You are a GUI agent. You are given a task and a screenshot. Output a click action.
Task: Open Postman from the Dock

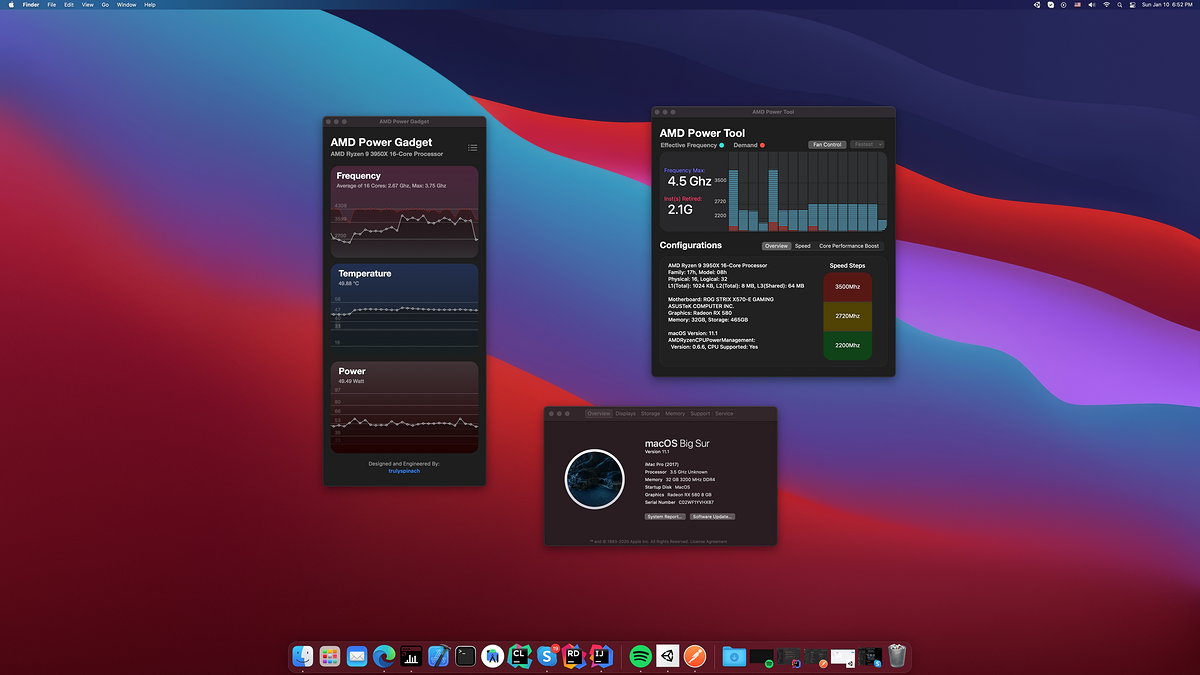tap(694, 656)
